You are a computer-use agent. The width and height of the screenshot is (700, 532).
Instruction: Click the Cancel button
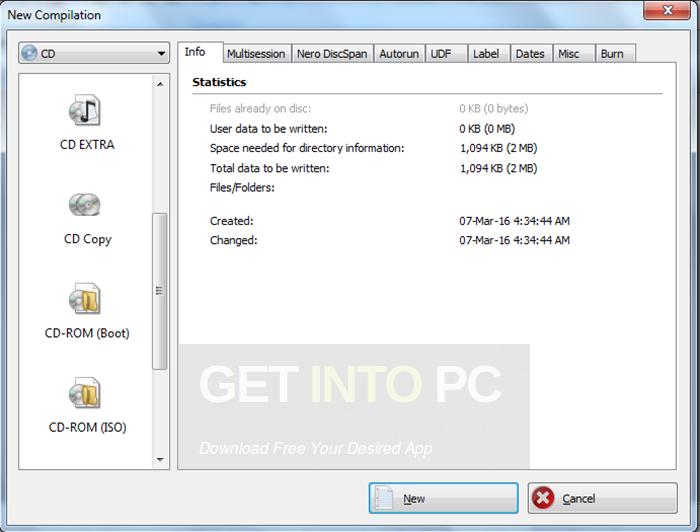(x=602, y=498)
